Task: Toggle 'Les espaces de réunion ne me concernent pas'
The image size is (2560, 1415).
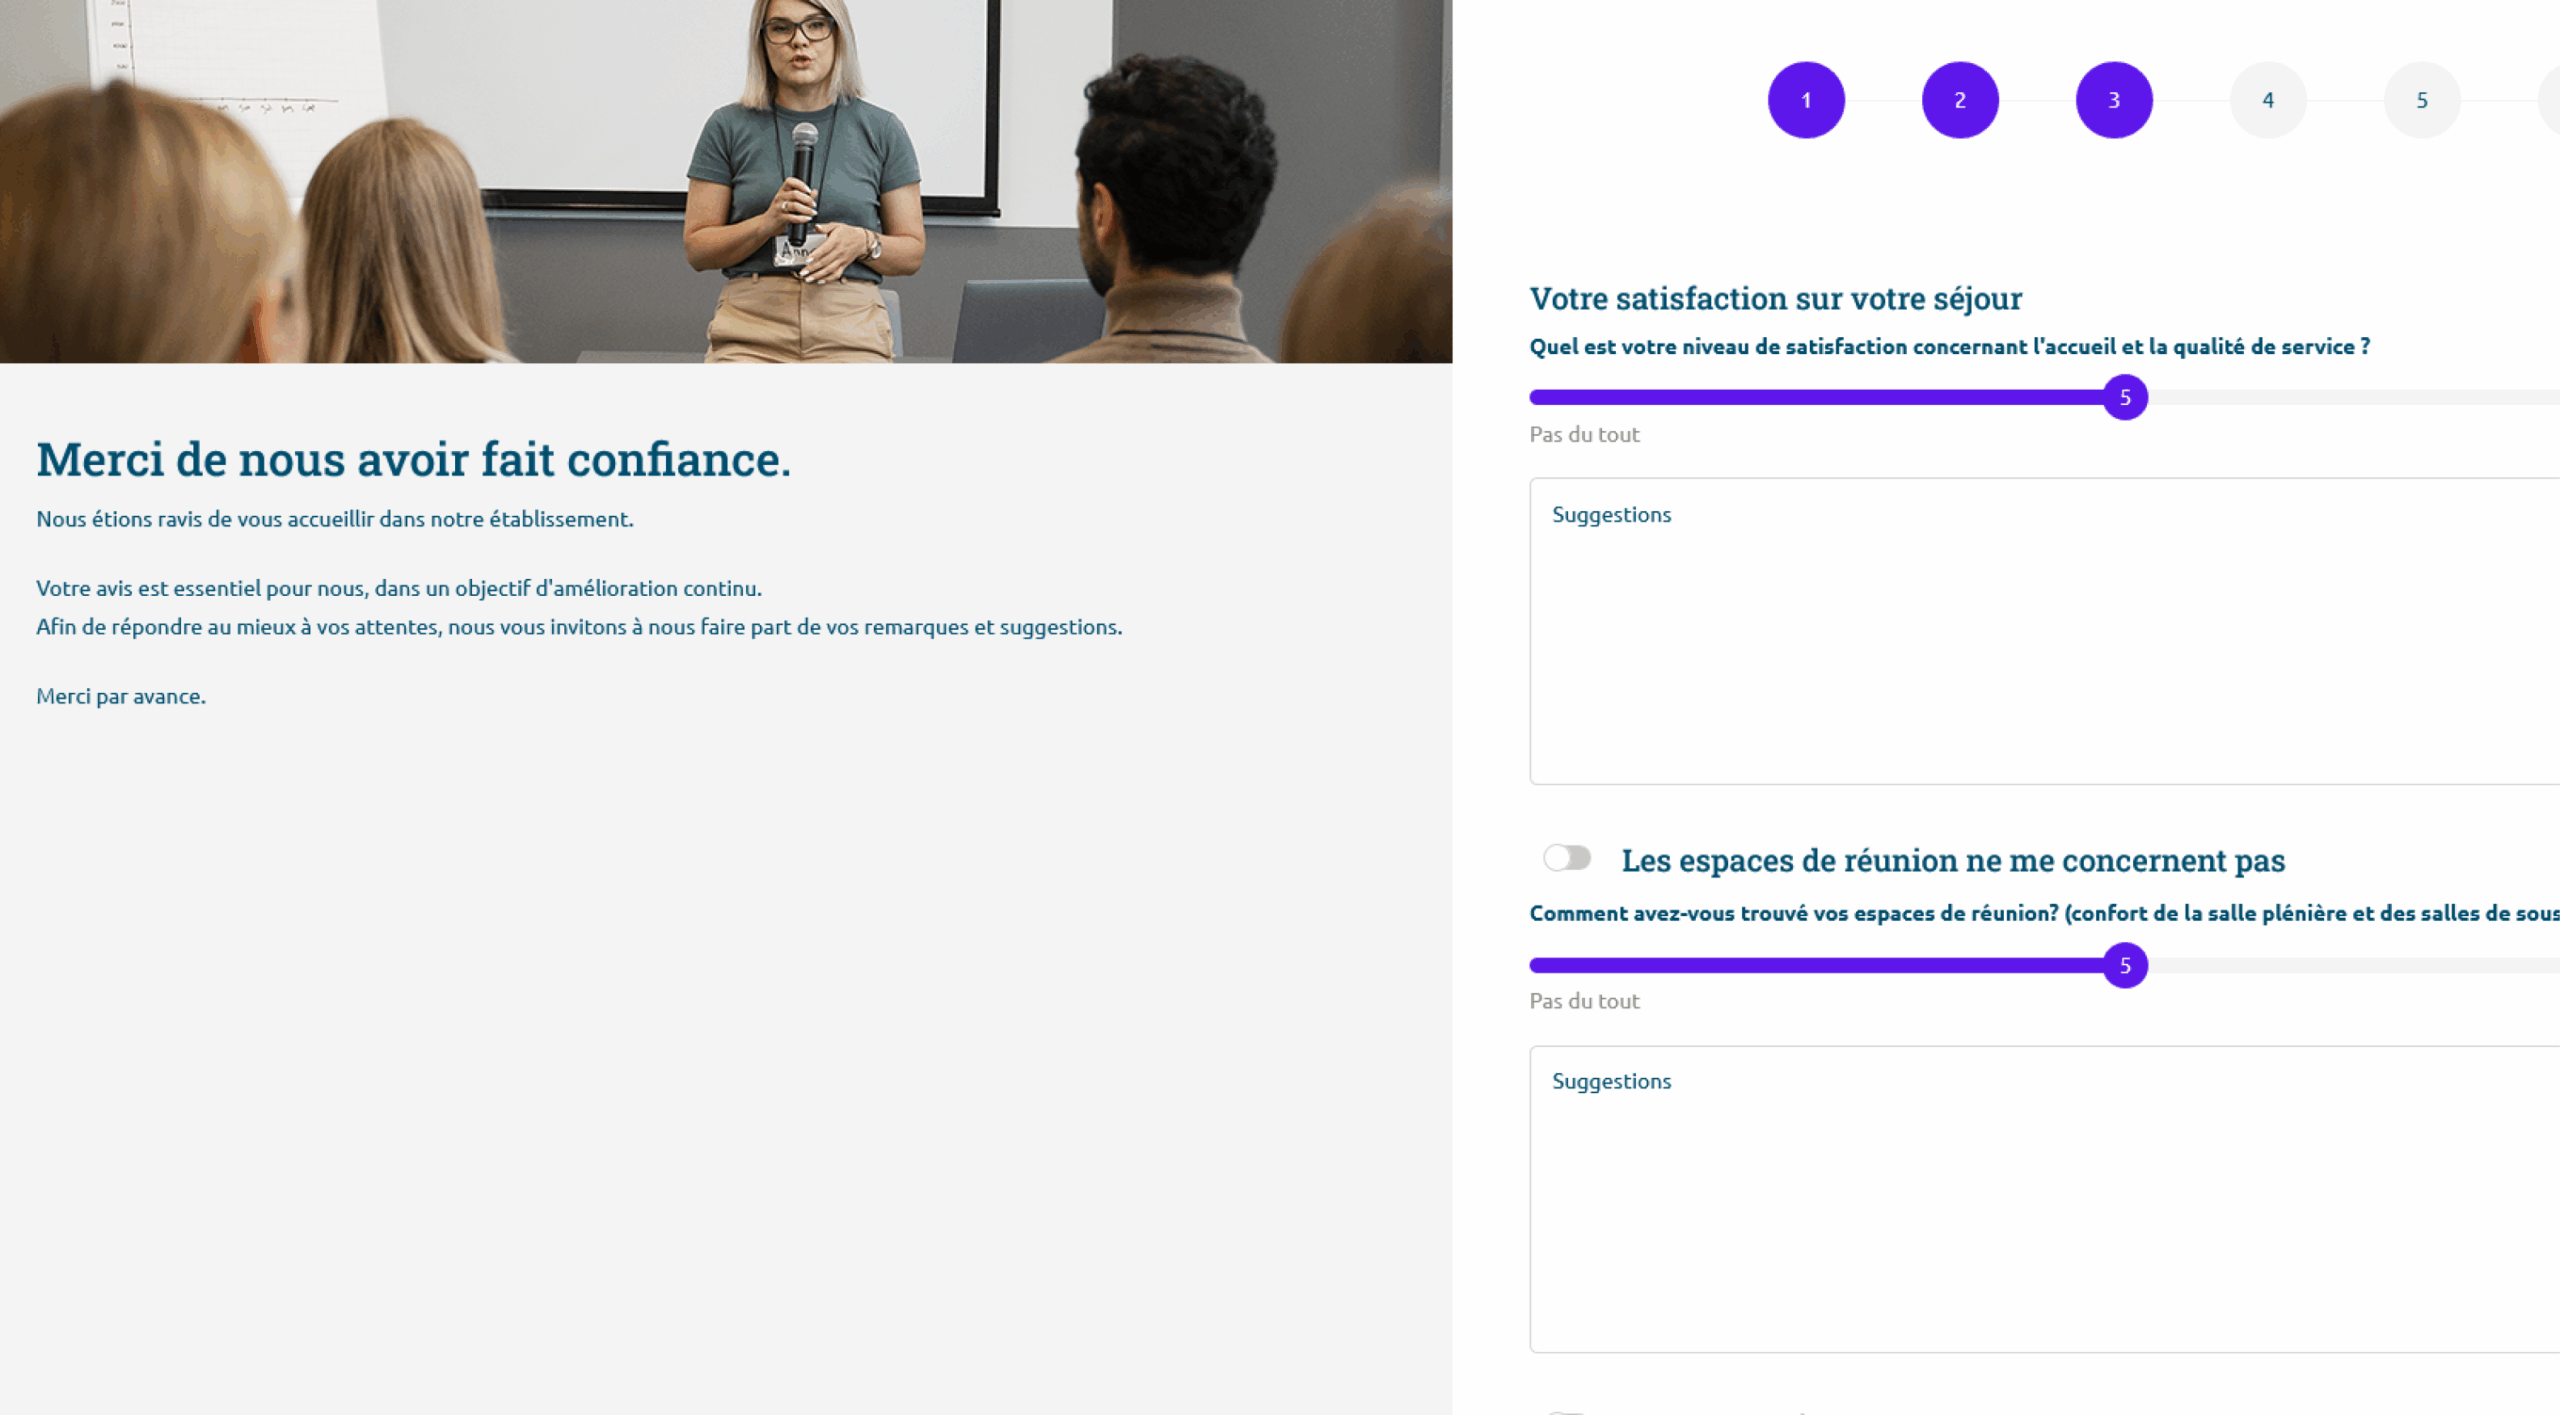Action: coord(1566,858)
